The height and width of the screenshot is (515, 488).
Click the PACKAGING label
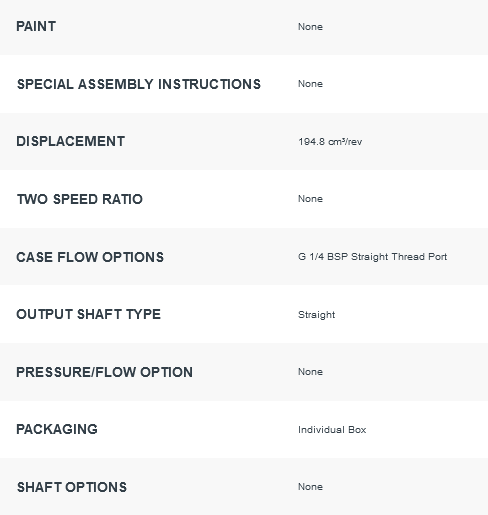57,429
